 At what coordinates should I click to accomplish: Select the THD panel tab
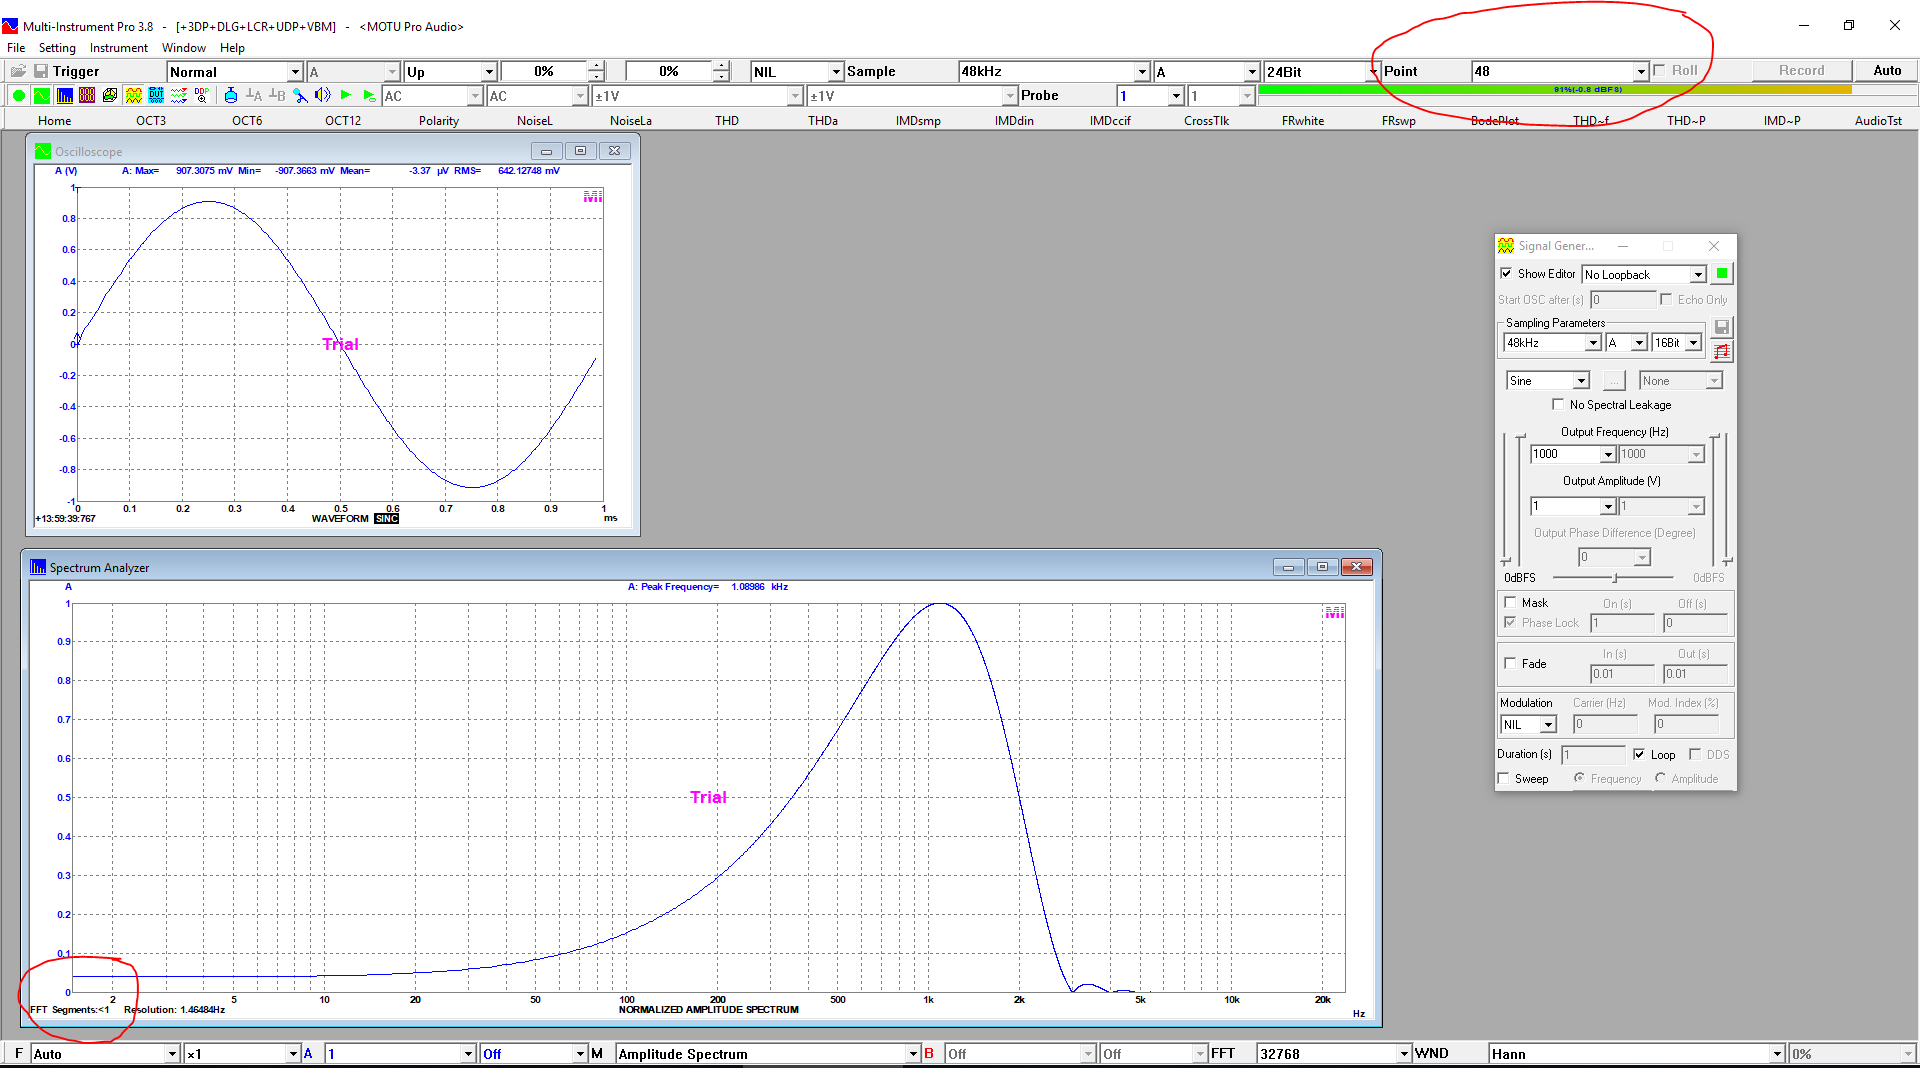[x=727, y=121]
